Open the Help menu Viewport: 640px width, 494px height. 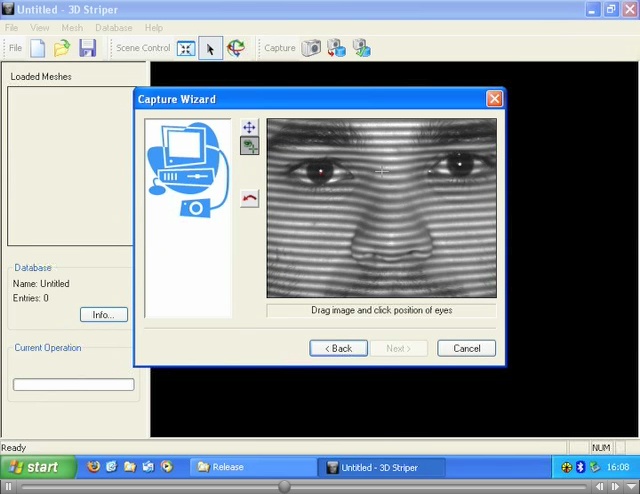coord(154,28)
